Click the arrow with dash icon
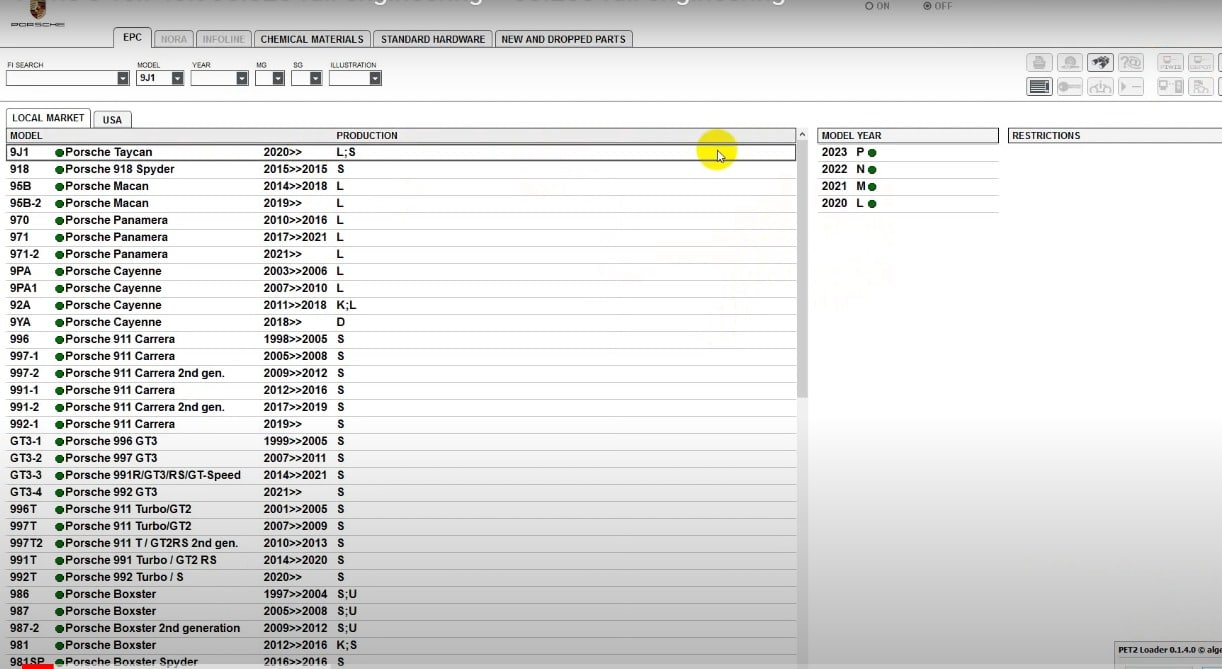1222x669 pixels. 1130,87
